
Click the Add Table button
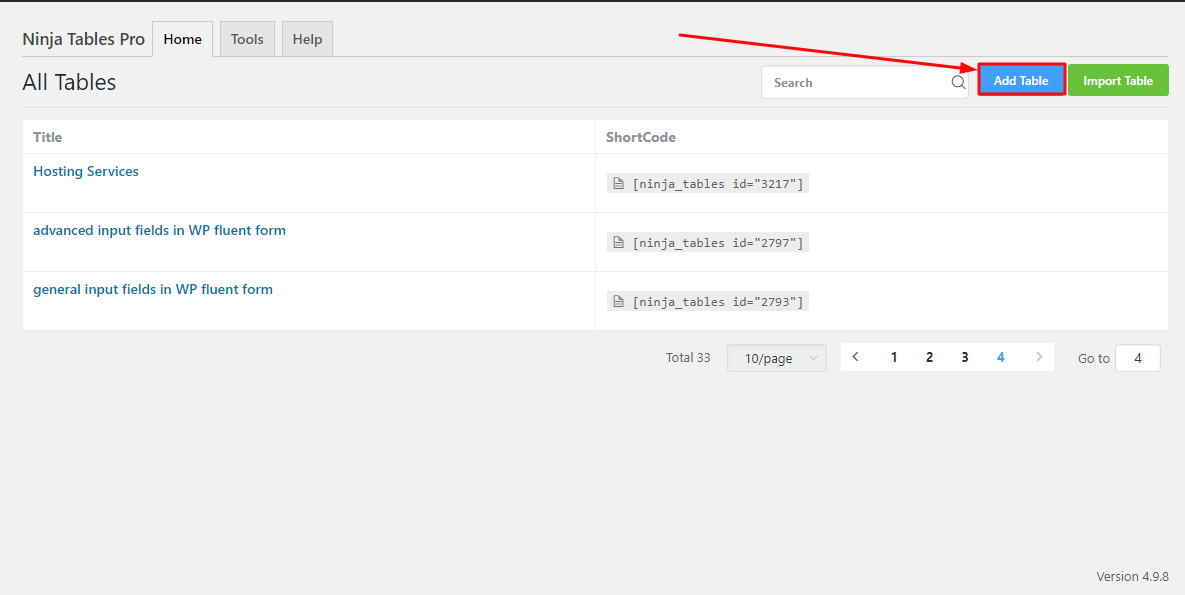click(1021, 81)
